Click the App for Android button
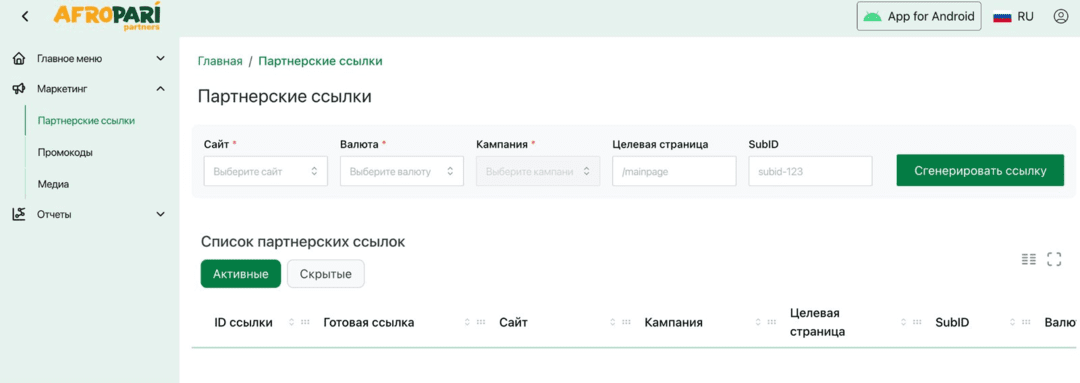The image size is (1080, 383). 919,17
